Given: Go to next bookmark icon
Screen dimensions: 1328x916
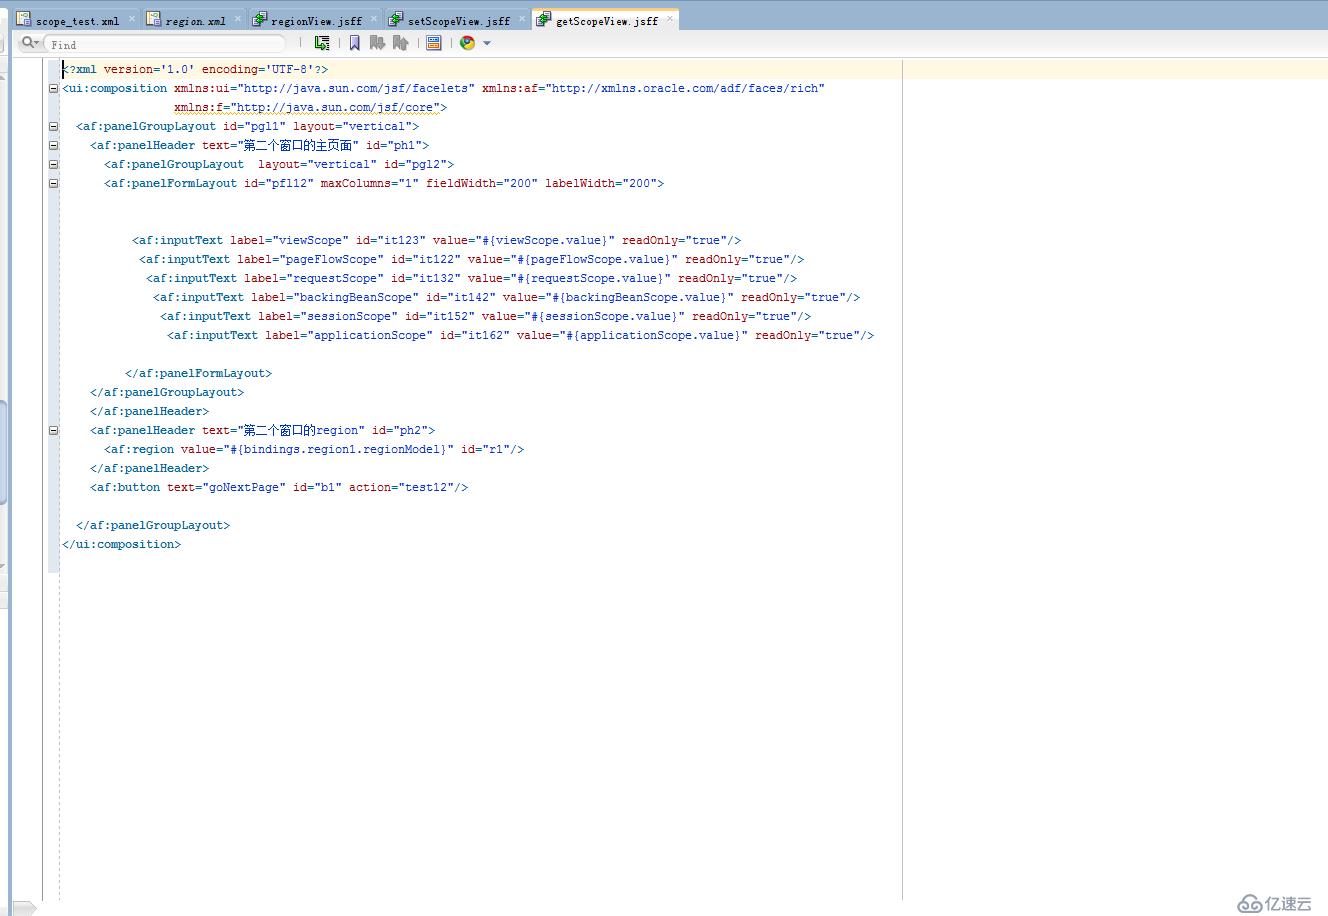Looking at the screenshot, I should pyautogui.click(x=377, y=43).
